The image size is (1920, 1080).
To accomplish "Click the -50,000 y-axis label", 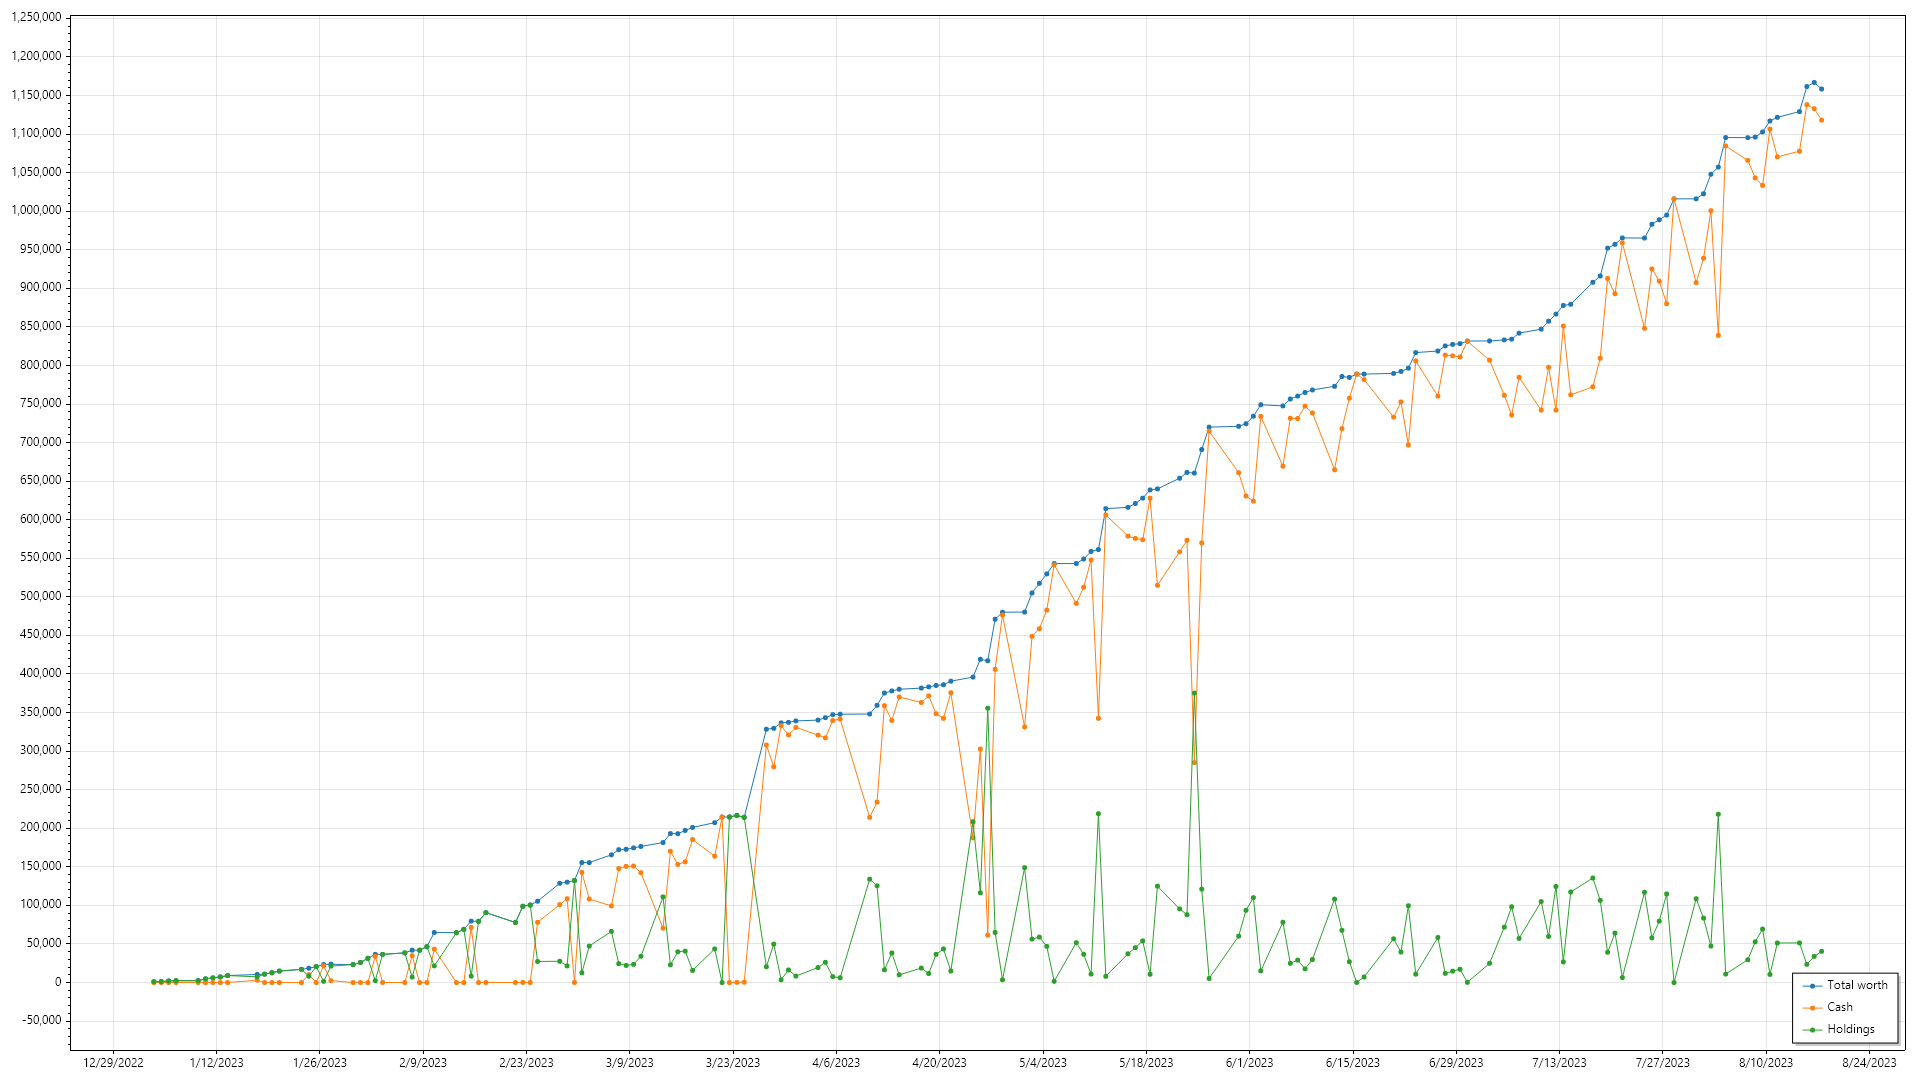I will (40, 1020).
